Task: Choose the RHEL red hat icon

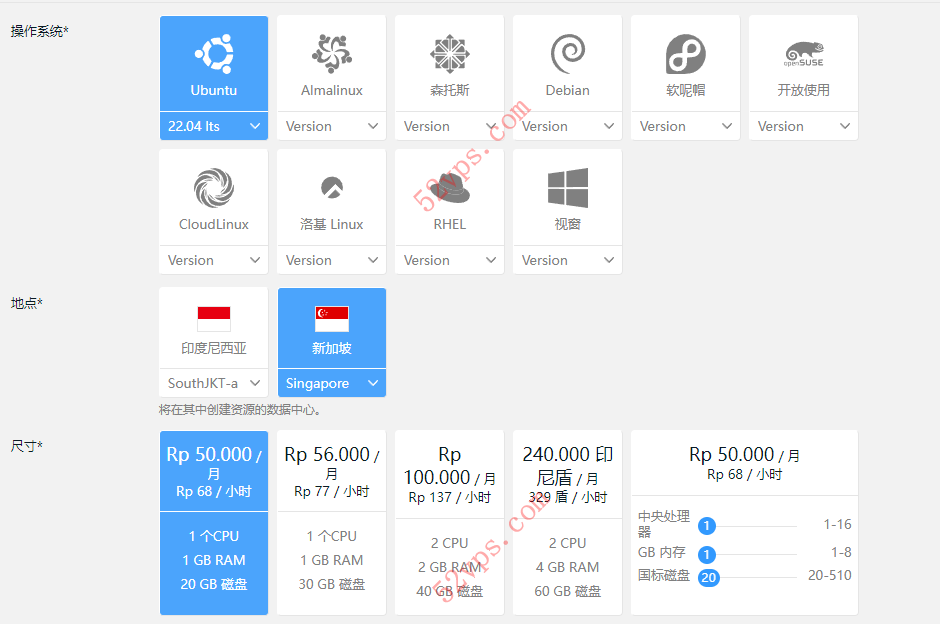Action: (x=450, y=188)
